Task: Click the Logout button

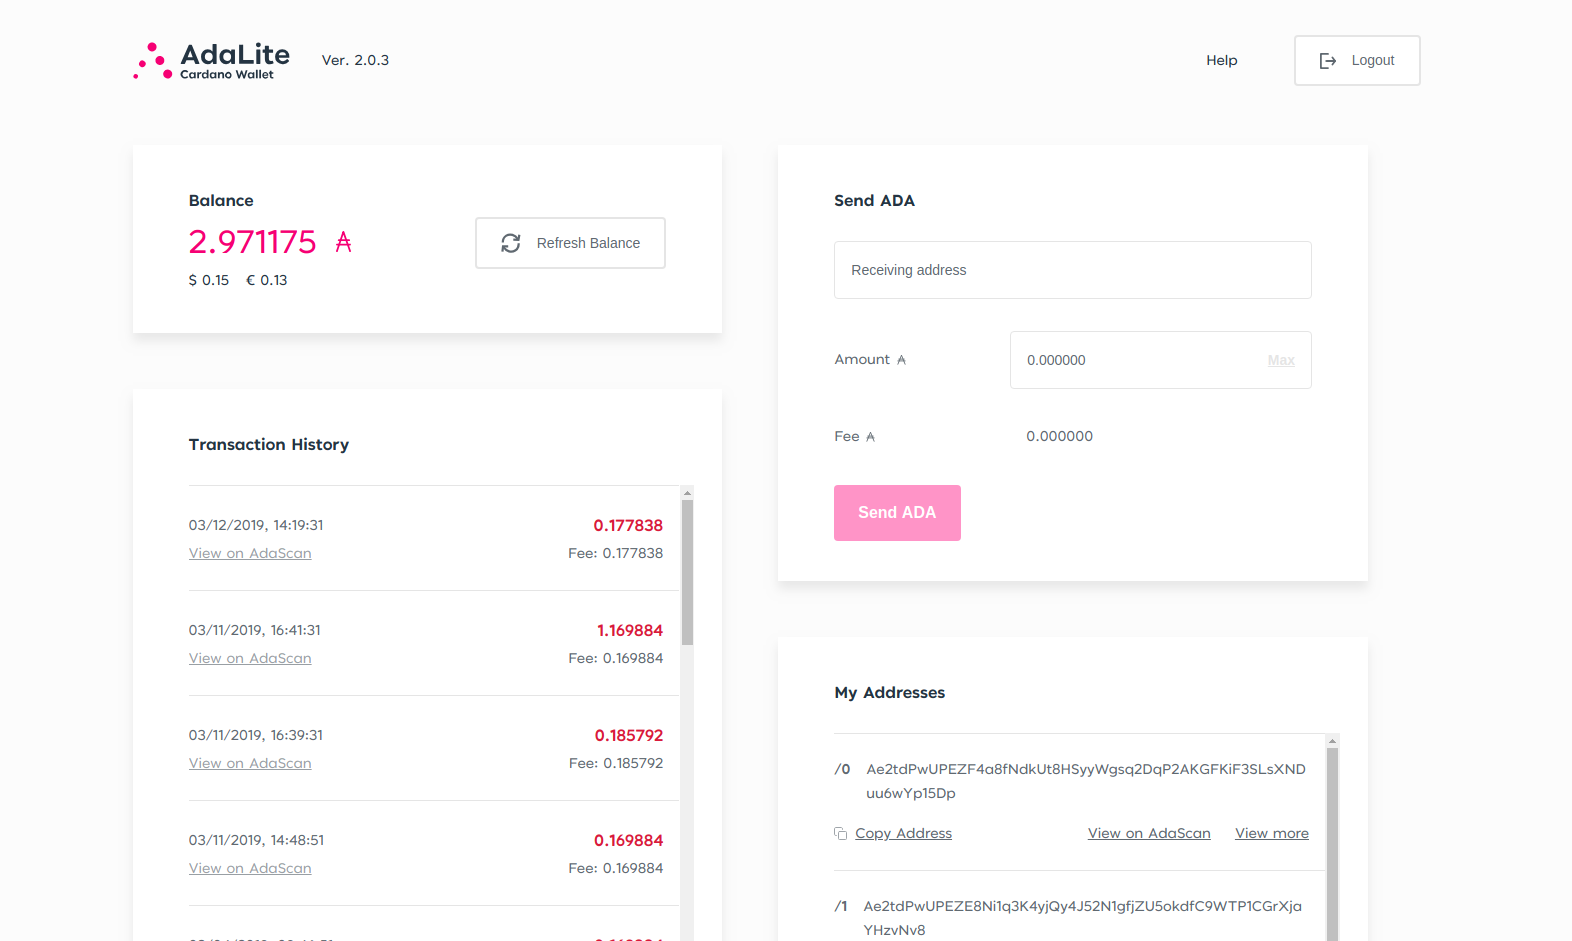Action: click(1357, 60)
